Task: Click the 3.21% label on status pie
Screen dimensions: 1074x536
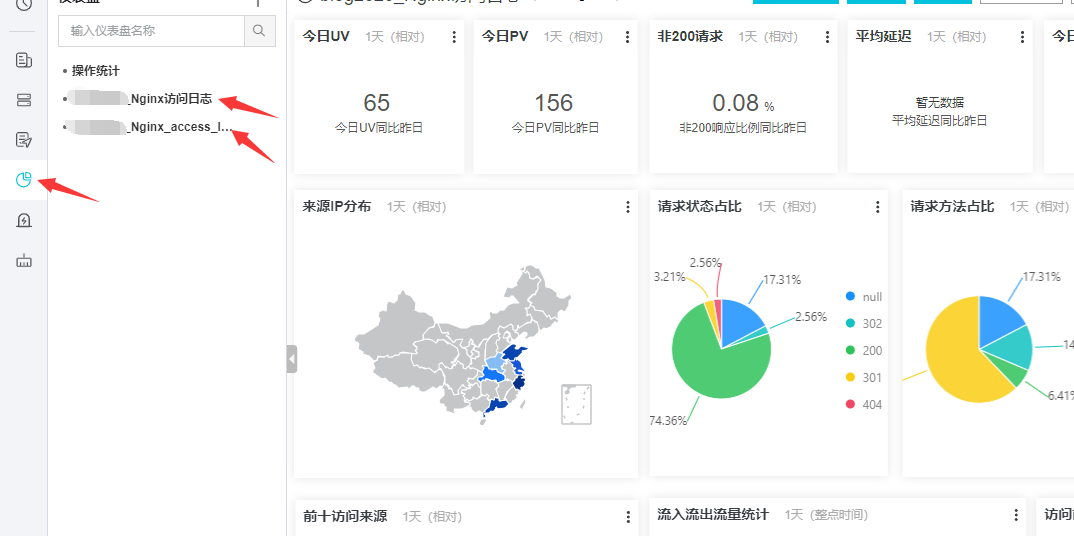Action: click(669, 277)
